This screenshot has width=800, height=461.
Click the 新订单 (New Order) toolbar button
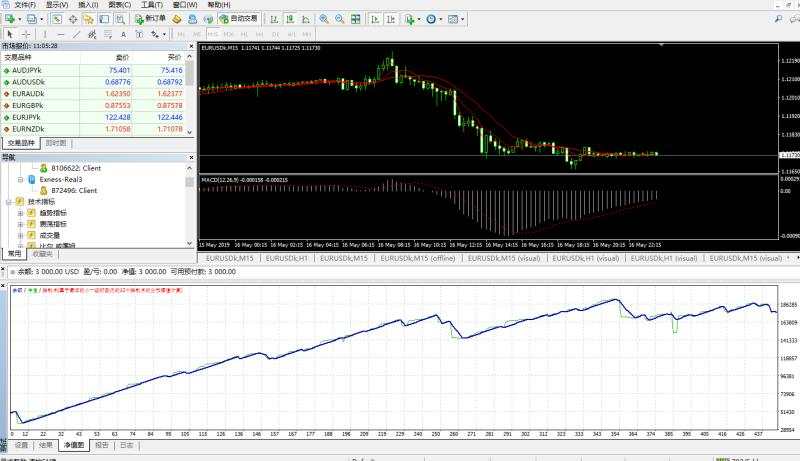tap(151, 19)
